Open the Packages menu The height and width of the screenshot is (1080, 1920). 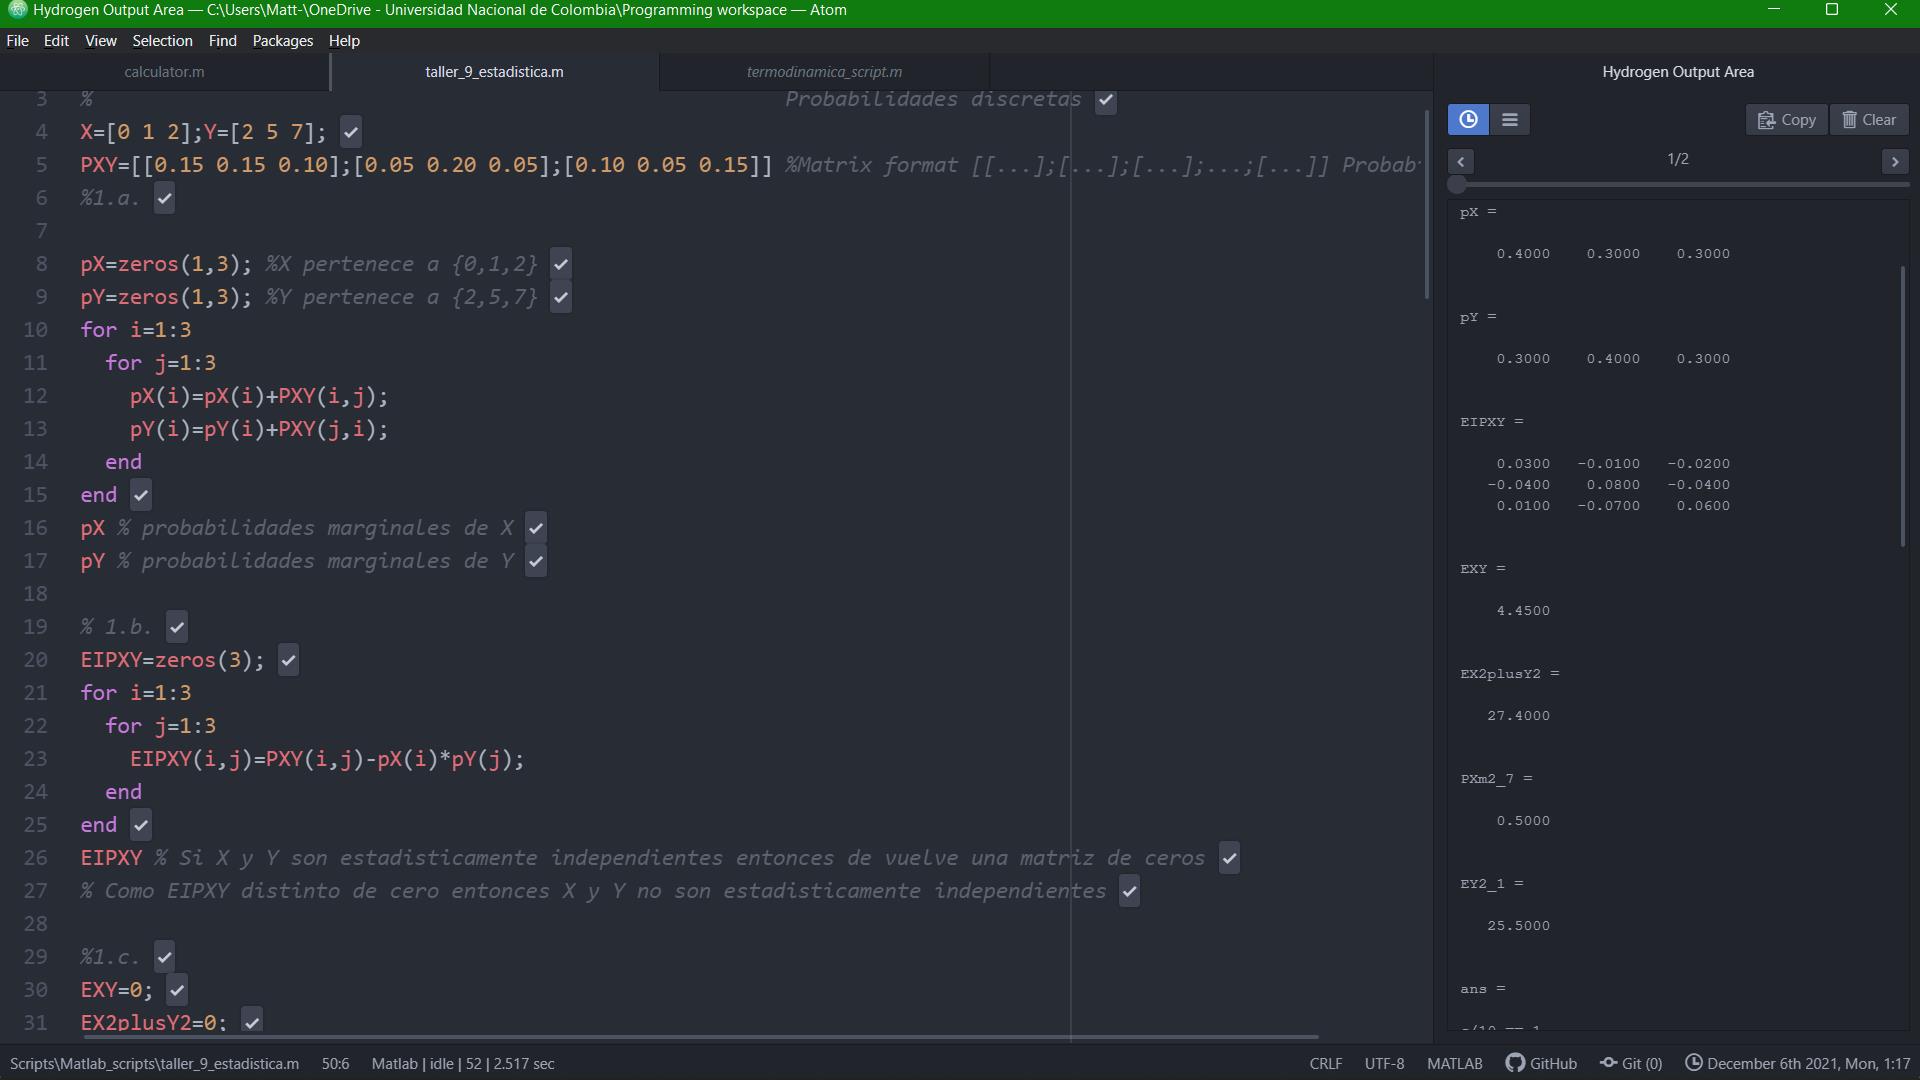coord(282,41)
